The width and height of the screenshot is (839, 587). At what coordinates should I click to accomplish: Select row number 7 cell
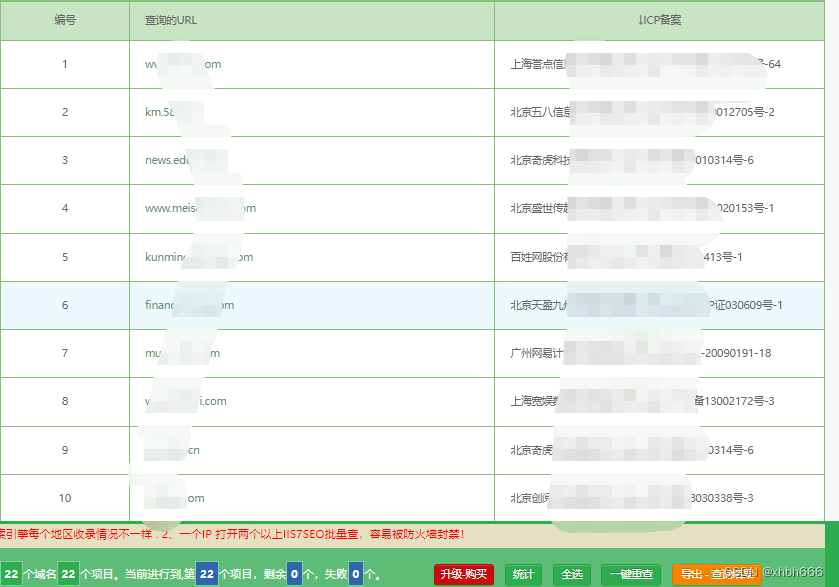click(x=65, y=354)
